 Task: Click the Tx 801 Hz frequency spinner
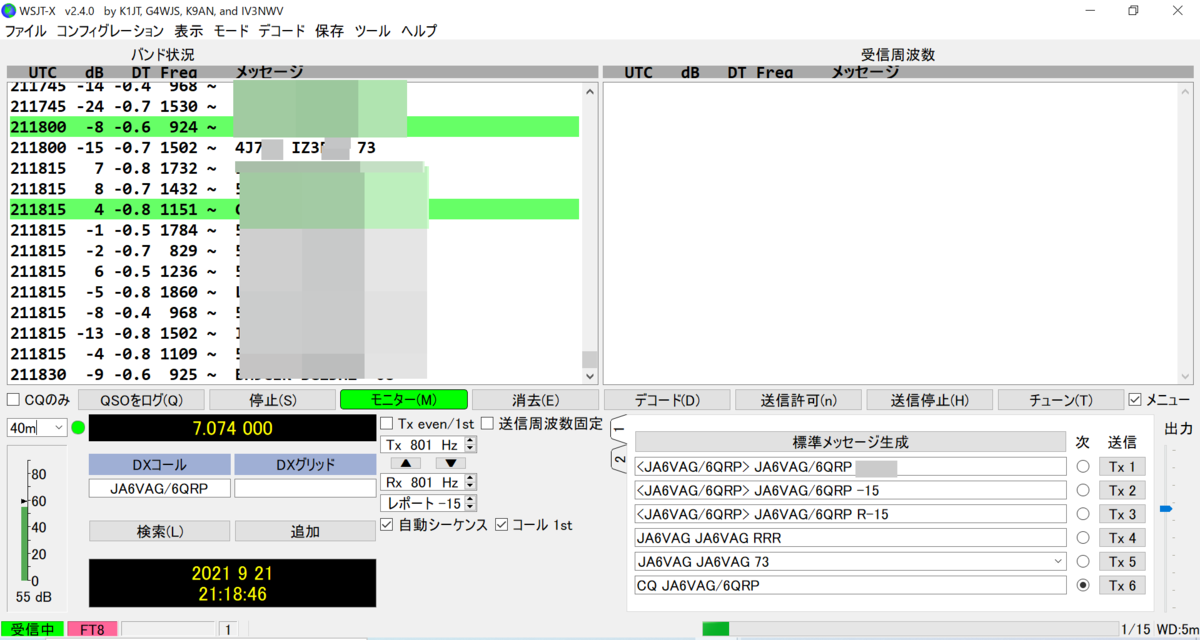point(428,444)
